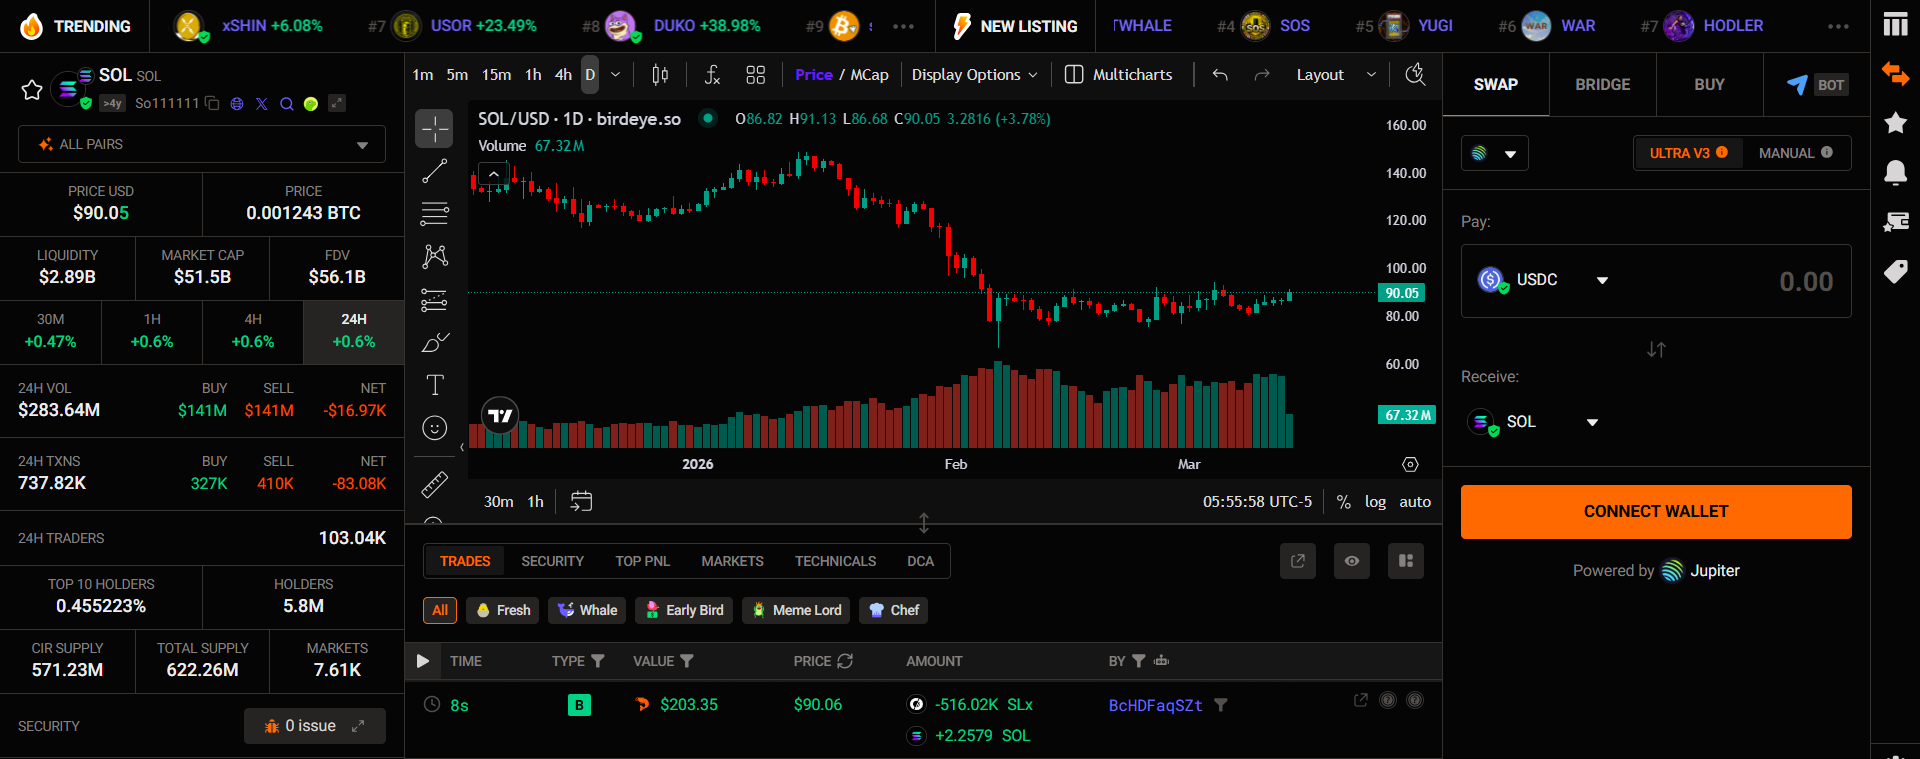Select the brush drawing tool

[x=434, y=343]
